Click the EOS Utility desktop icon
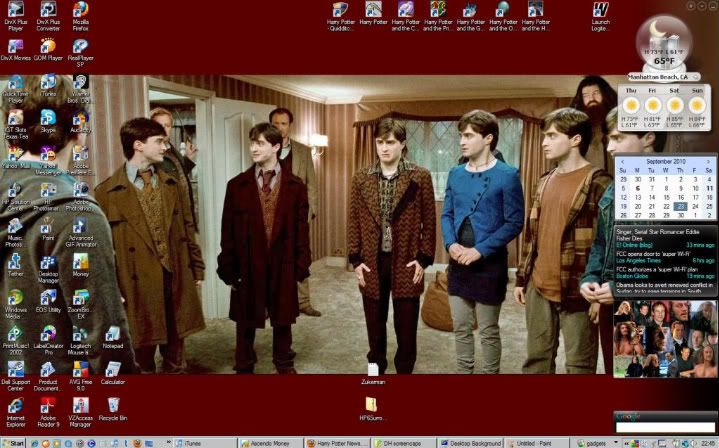The image size is (719, 448). [48, 302]
